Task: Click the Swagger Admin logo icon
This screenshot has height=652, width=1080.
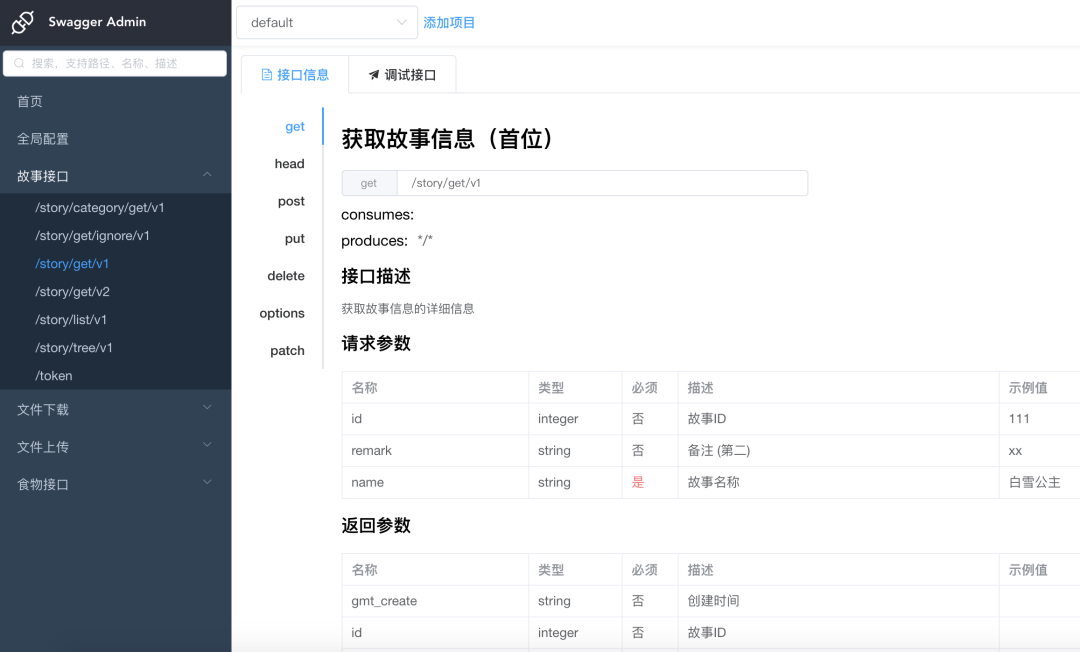Action: pos(23,22)
